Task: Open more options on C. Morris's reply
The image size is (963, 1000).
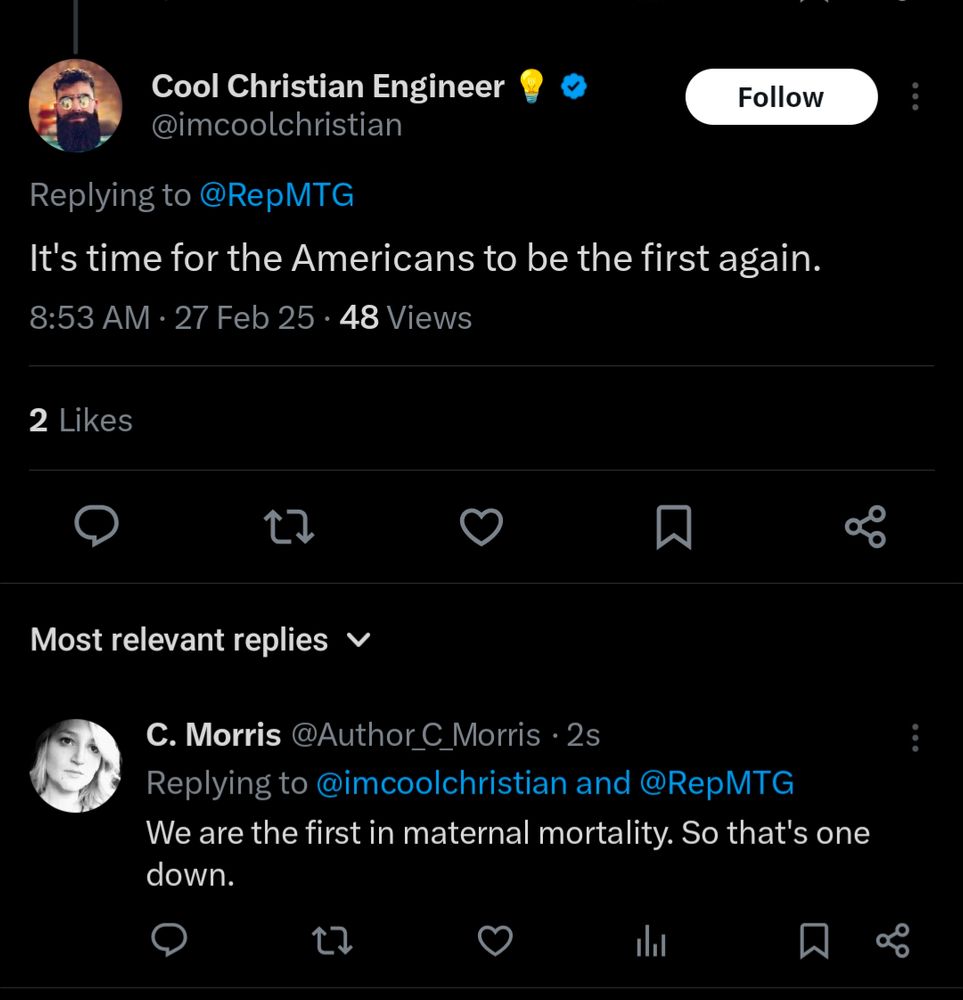Action: pyautogui.click(x=915, y=737)
